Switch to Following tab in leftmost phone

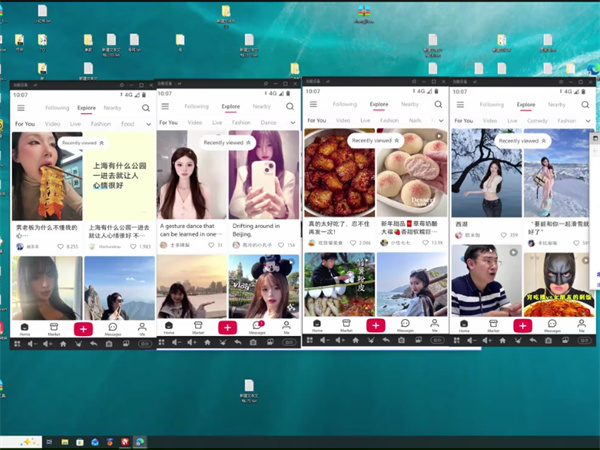(57, 108)
